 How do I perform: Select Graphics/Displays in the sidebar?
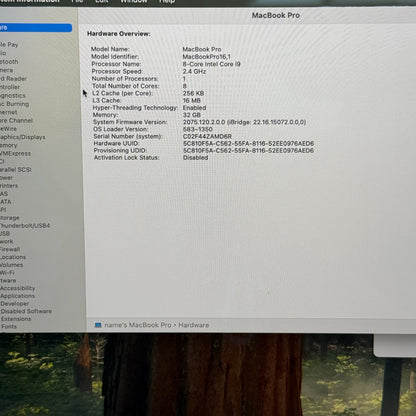tap(22, 137)
